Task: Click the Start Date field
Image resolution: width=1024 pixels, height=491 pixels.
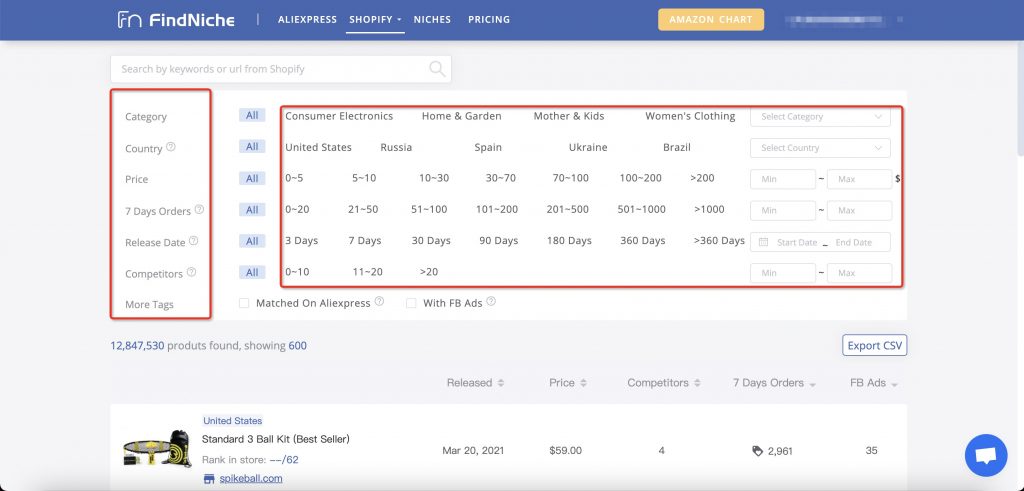Action: (x=797, y=242)
